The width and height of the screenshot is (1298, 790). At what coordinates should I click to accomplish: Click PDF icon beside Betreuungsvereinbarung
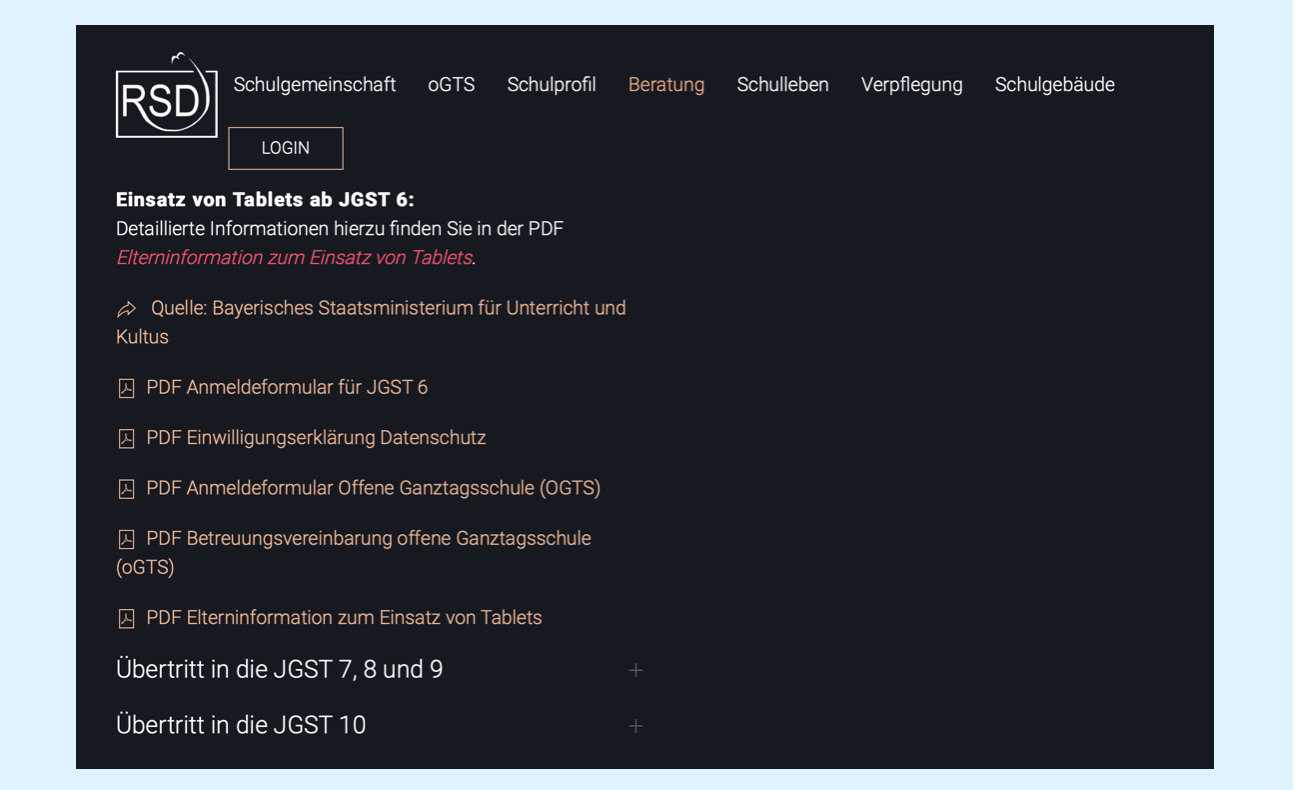(x=126, y=539)
